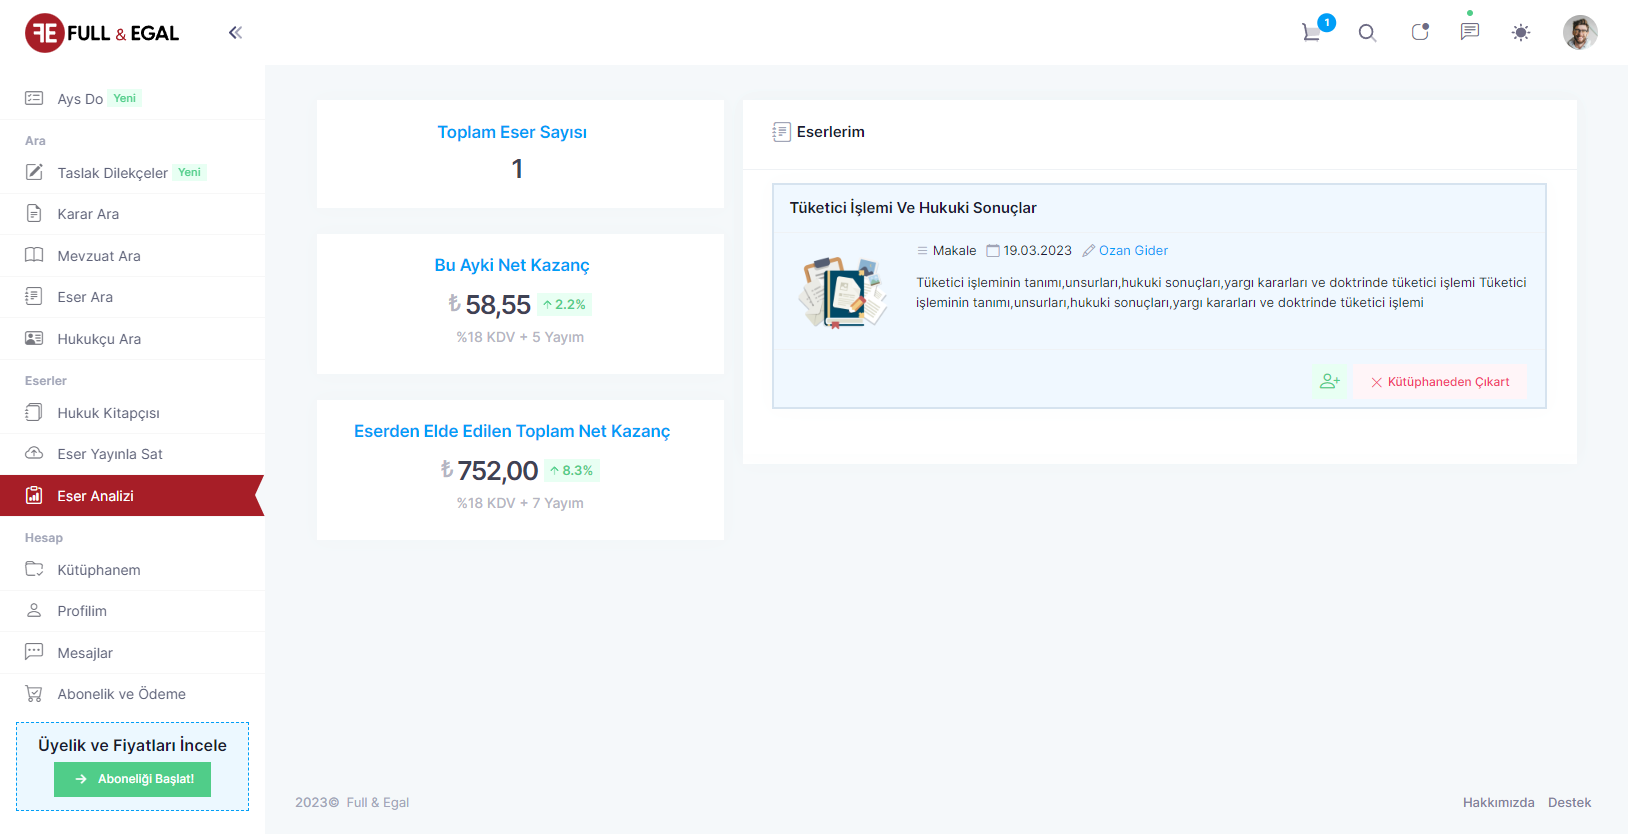
Task: Open the notifications icon in header
Action: pyautogui.click(x=1419, y=32)
